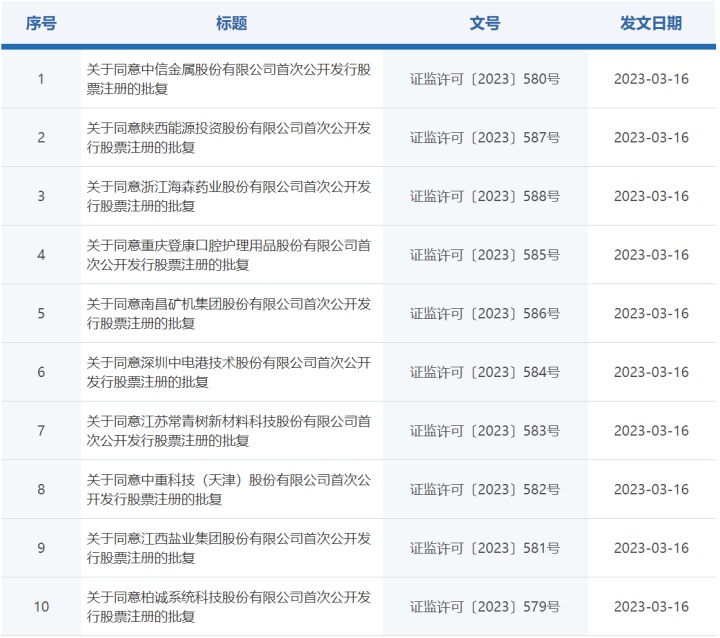Screen dimensions: 720x638
Task: Open the 柏诚系统科技 approval notice
Action: 228,606
